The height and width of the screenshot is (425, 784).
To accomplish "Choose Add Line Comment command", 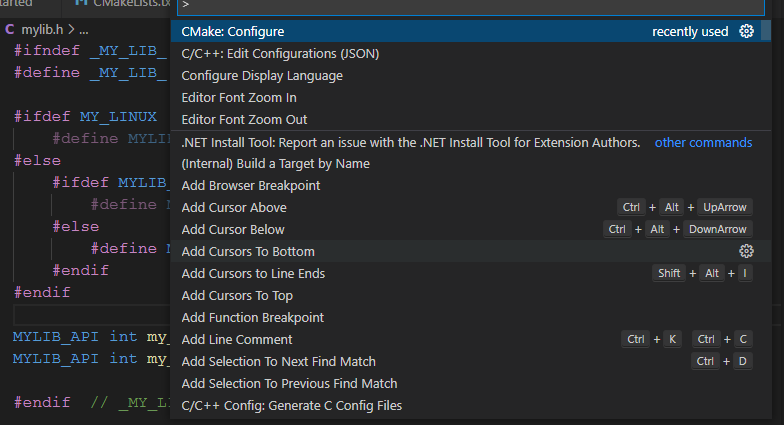I will click(x=470, y=340).
